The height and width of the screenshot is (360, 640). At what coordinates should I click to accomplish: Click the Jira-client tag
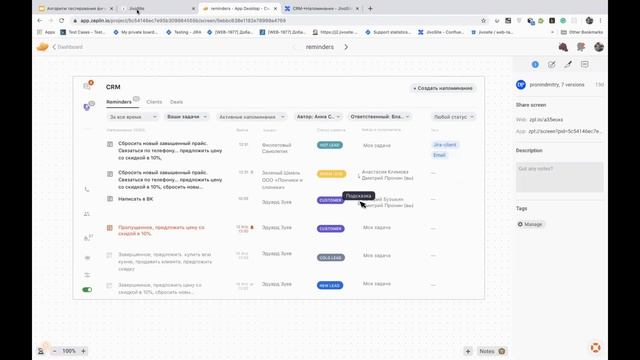[x=445, y=145]
